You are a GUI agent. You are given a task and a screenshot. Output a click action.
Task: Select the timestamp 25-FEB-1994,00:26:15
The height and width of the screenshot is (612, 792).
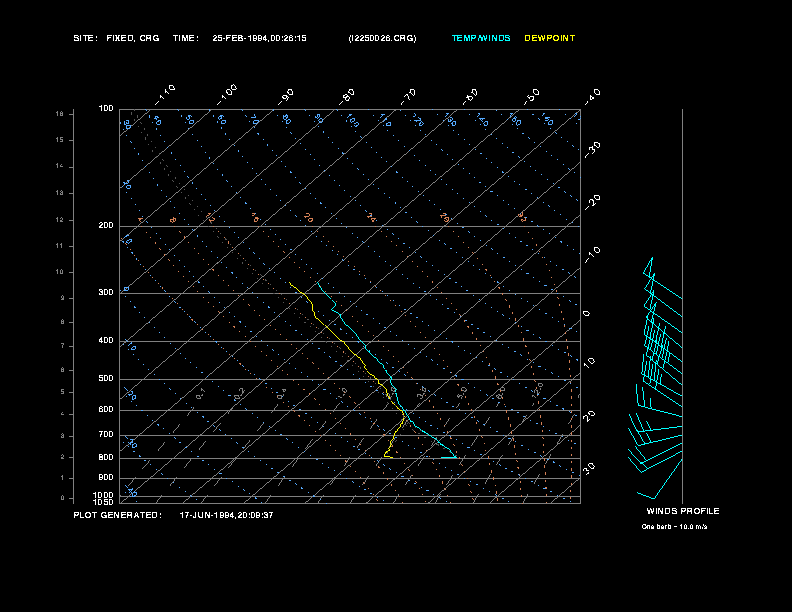click(259, 38)
